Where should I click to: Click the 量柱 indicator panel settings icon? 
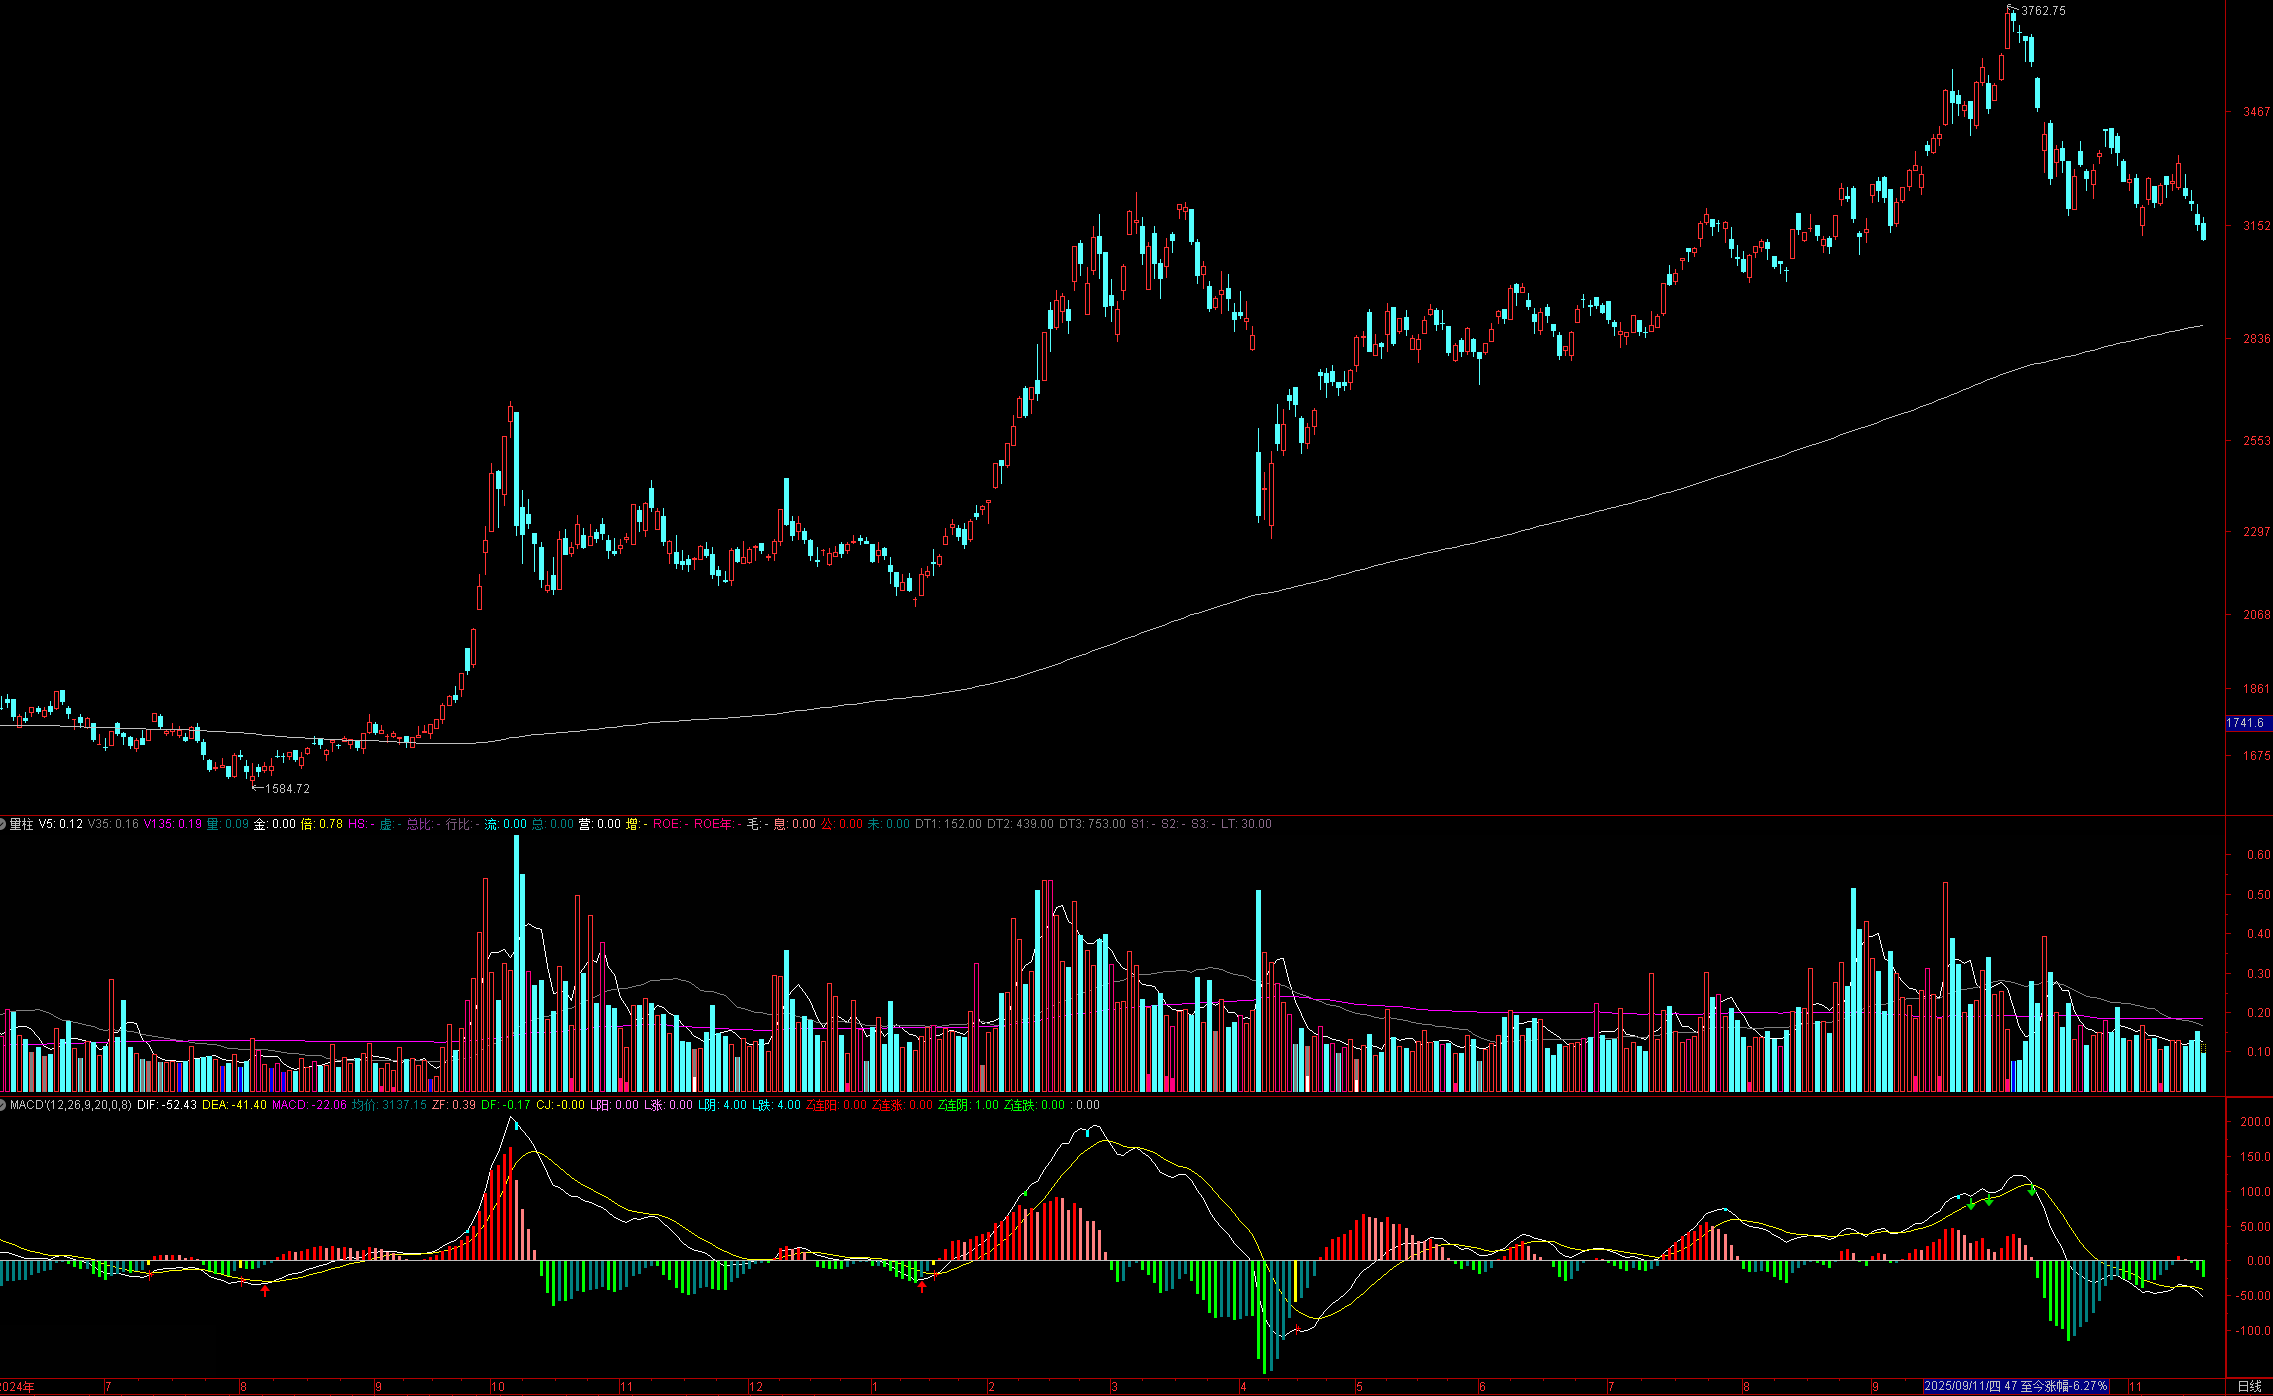[x=3, y=824]
